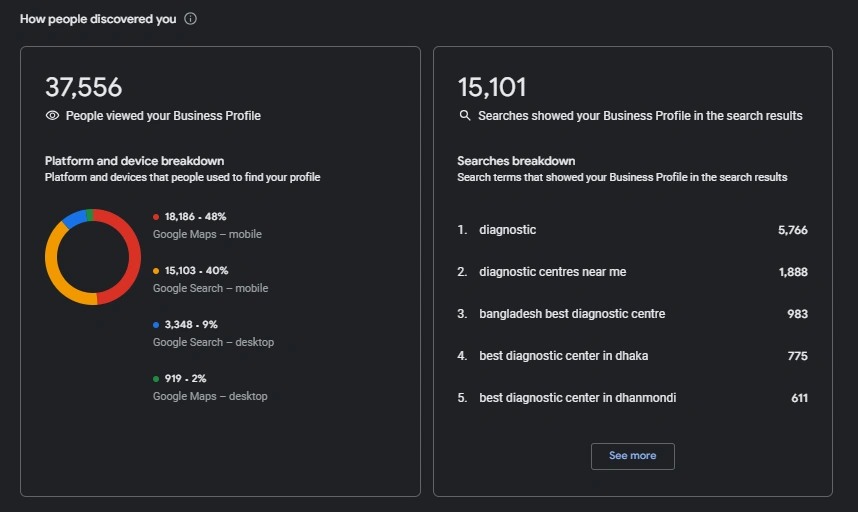
Task: Click the 'Google Maps – desktop' label
Action: pos(210,396)
